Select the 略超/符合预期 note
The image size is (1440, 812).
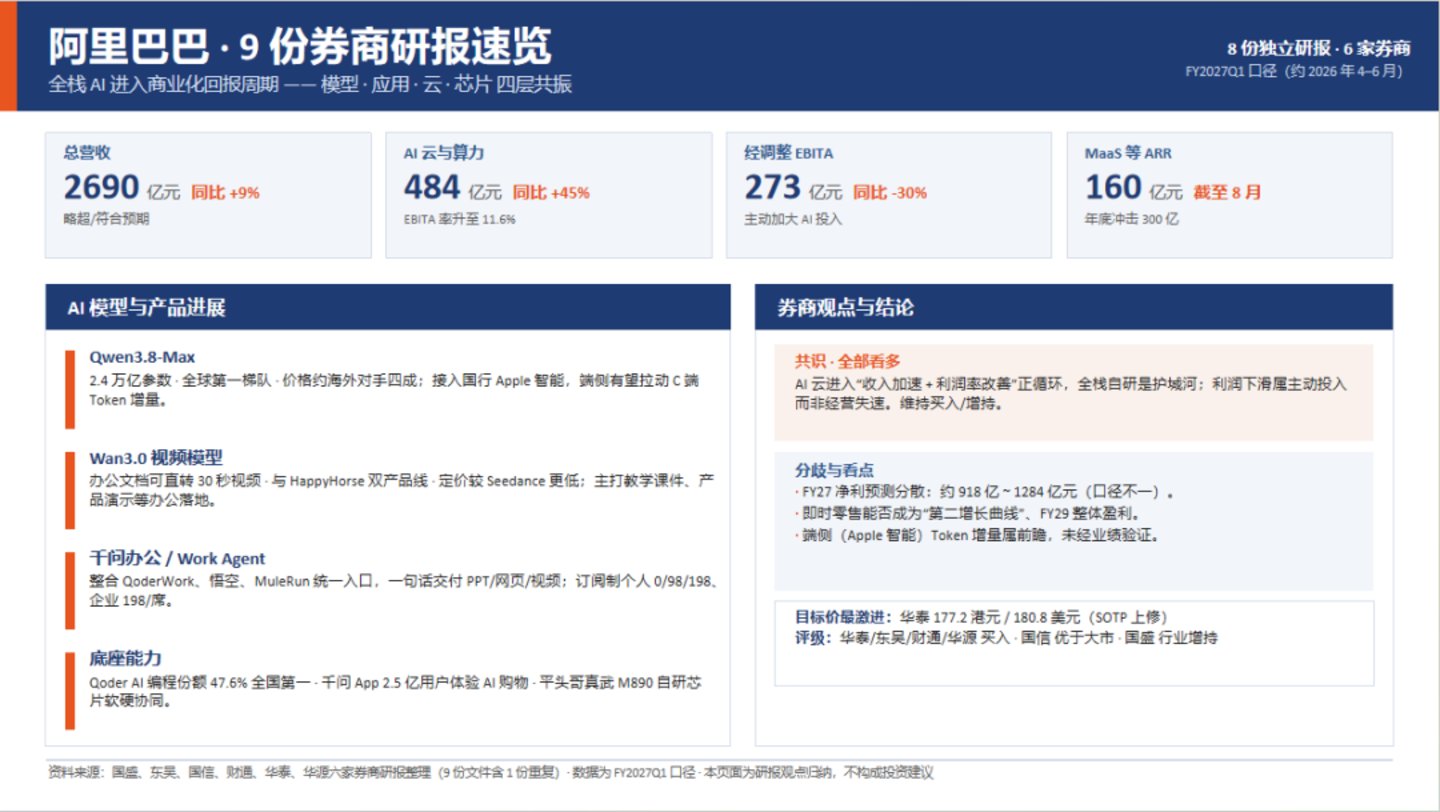[106, 218]
